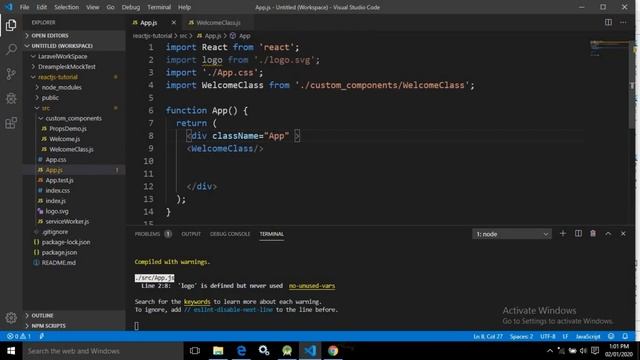Open the Source Control view
640x360 pixels.
click(x=11, y=74)
